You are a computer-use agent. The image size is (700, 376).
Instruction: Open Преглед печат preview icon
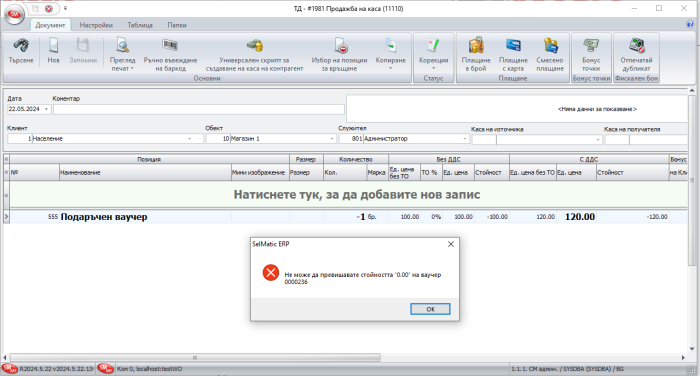point(122,45)
